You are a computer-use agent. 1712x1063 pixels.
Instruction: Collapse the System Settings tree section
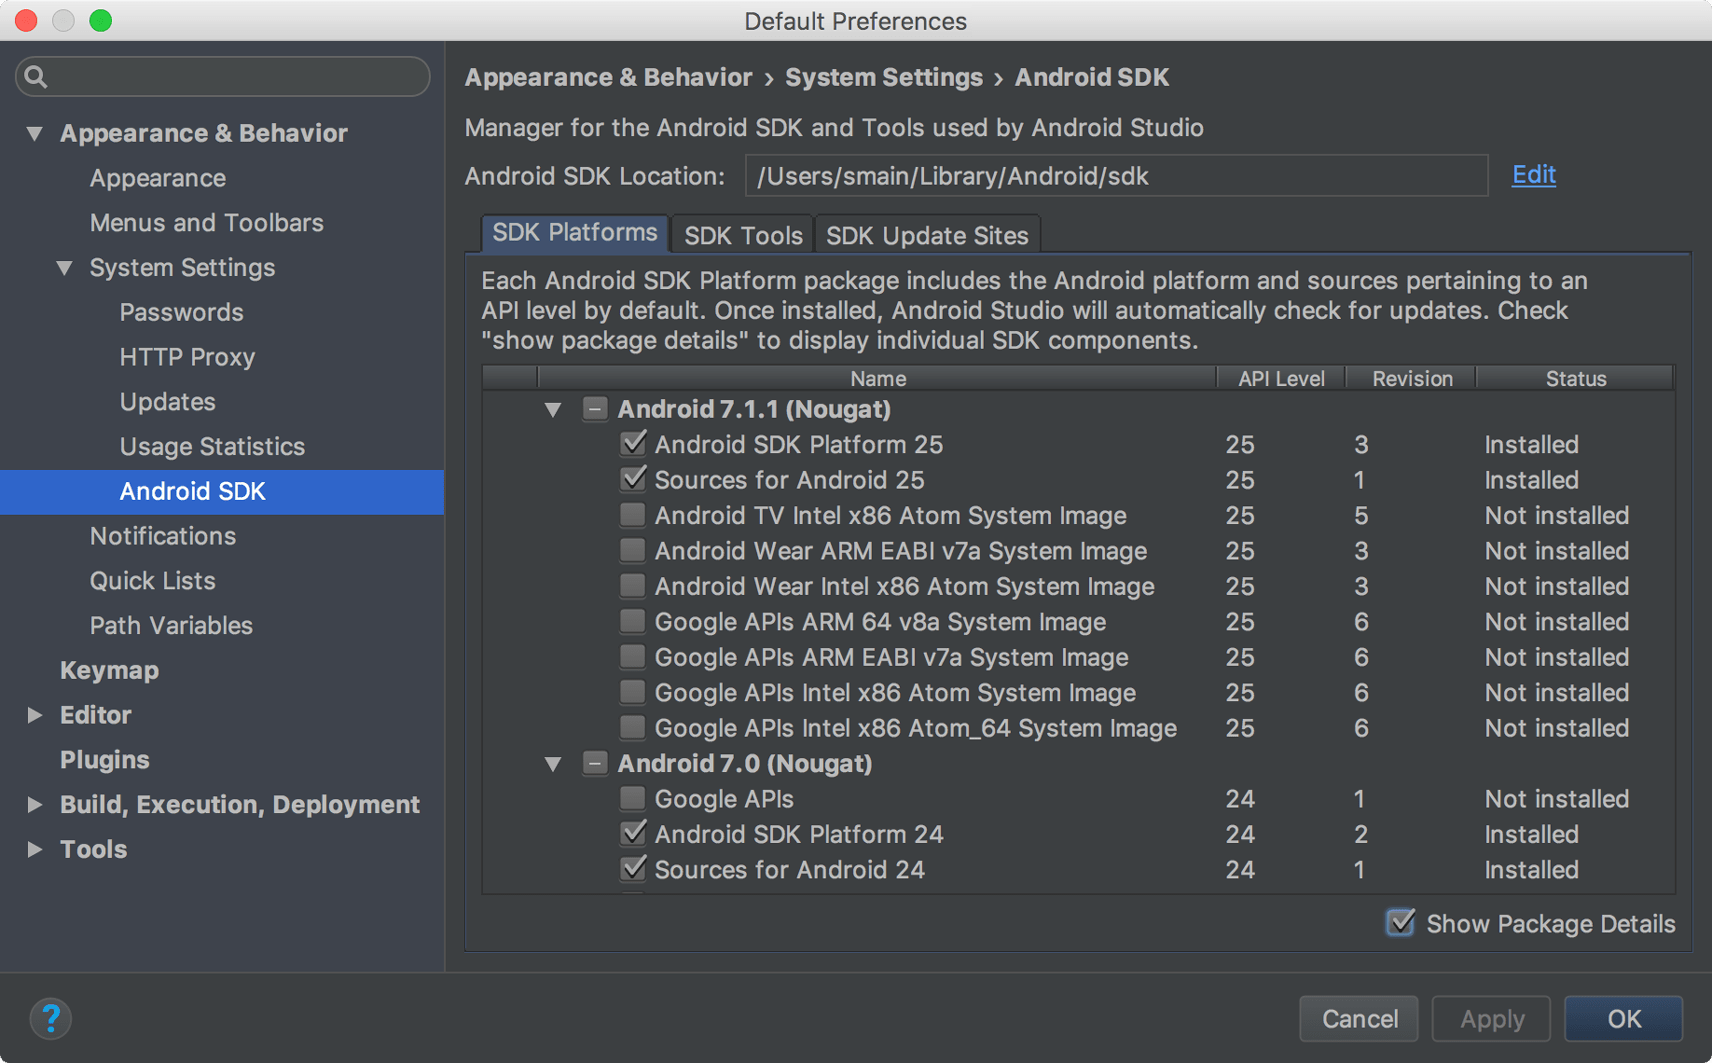pos(64,267)
